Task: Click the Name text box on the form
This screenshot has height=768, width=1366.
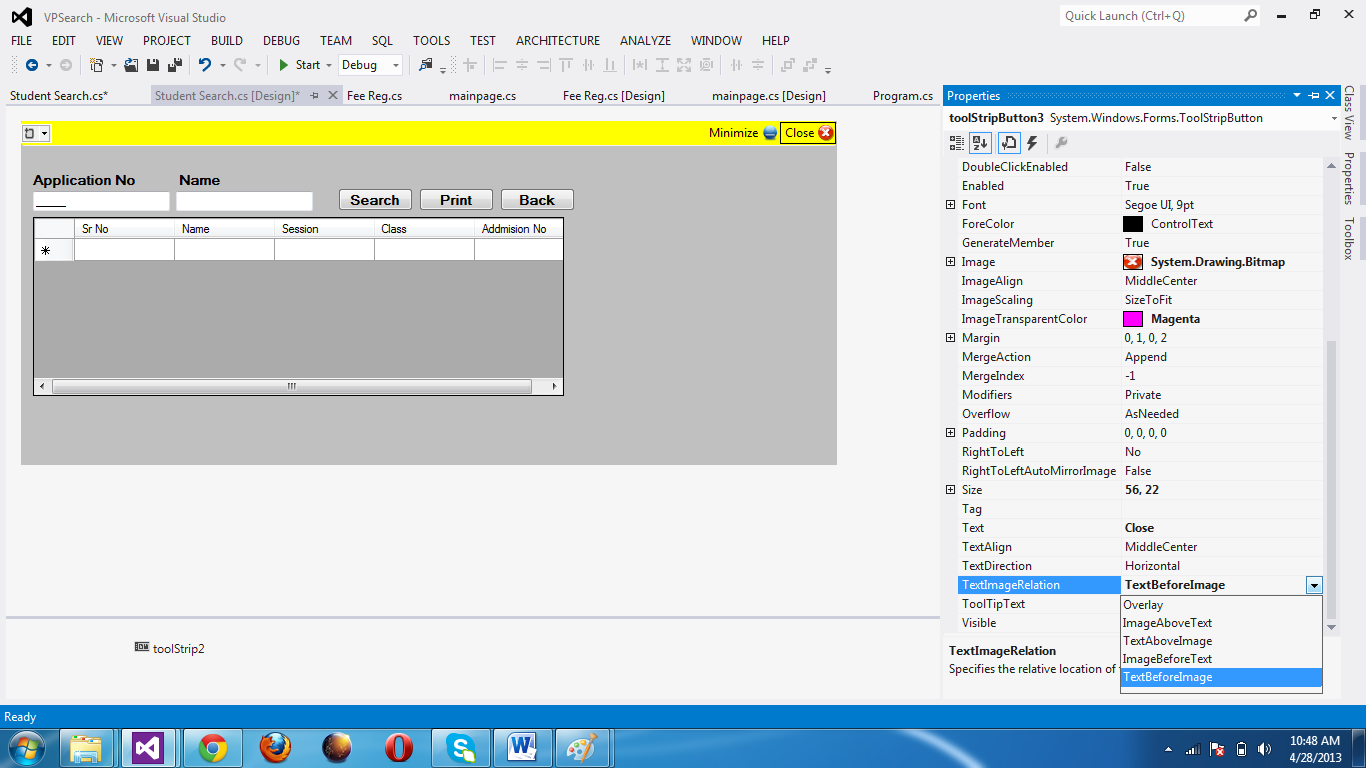Action: point(244,200)
